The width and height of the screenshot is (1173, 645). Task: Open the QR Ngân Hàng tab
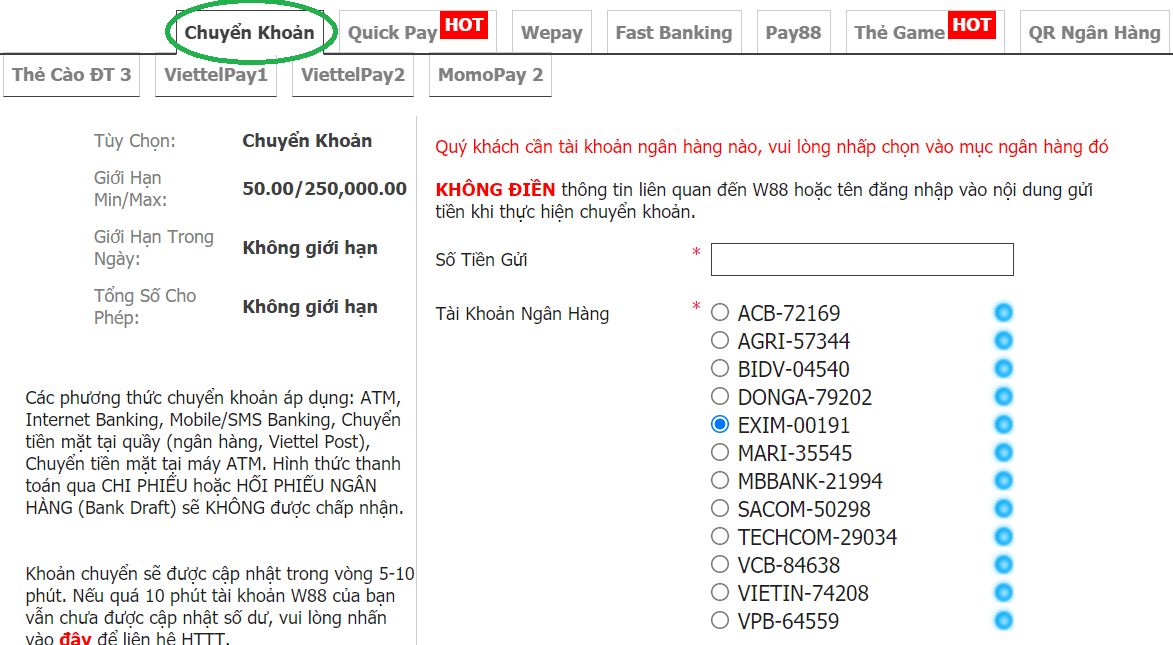point(1094,32)
